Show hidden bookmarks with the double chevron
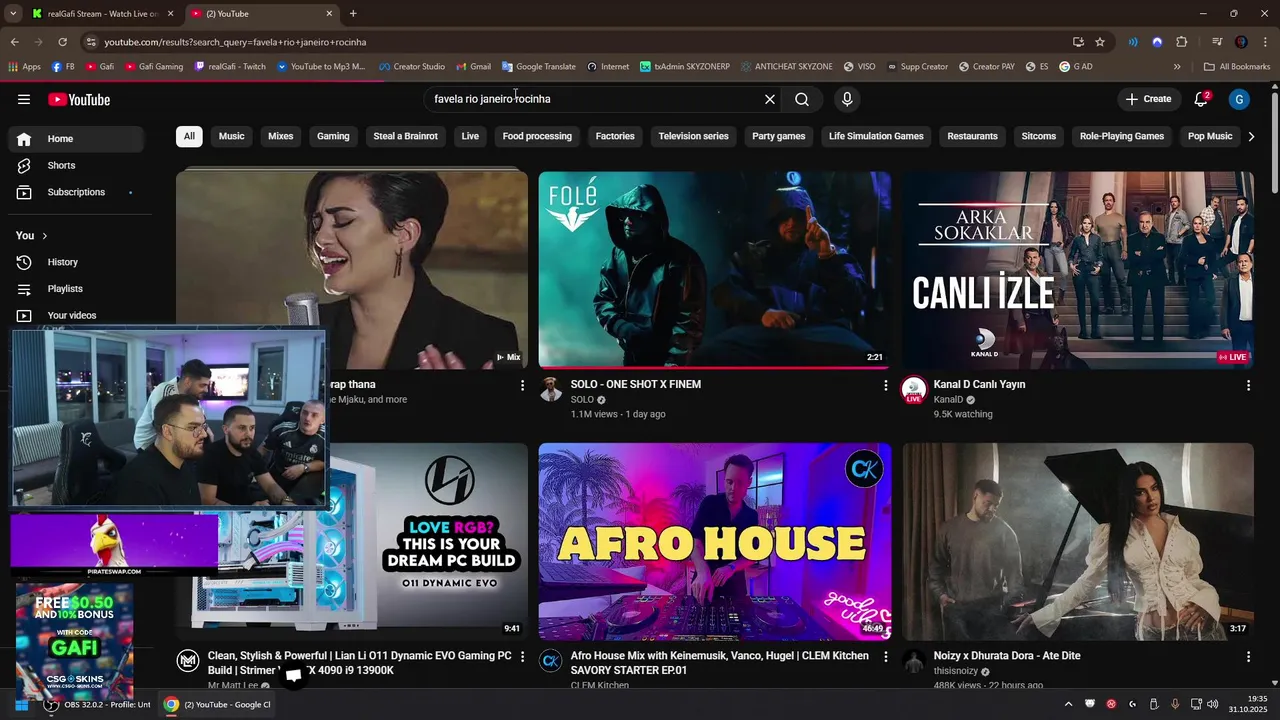 1177,66
